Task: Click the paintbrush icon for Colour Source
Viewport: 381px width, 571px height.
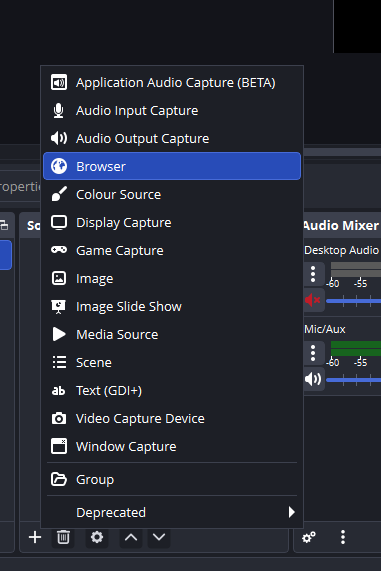Action: tap(59, 194)
